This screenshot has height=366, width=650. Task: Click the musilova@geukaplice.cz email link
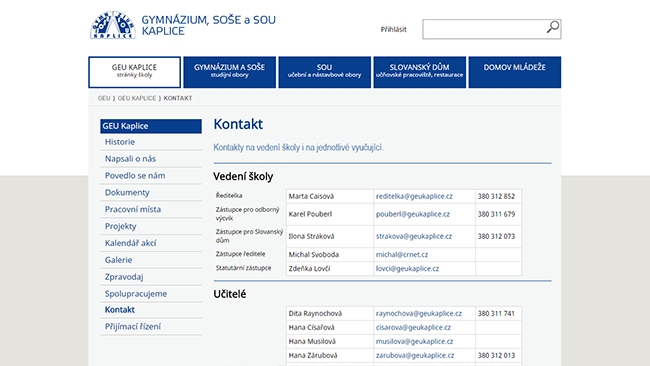pyautogui.click(x=414, y=342)
